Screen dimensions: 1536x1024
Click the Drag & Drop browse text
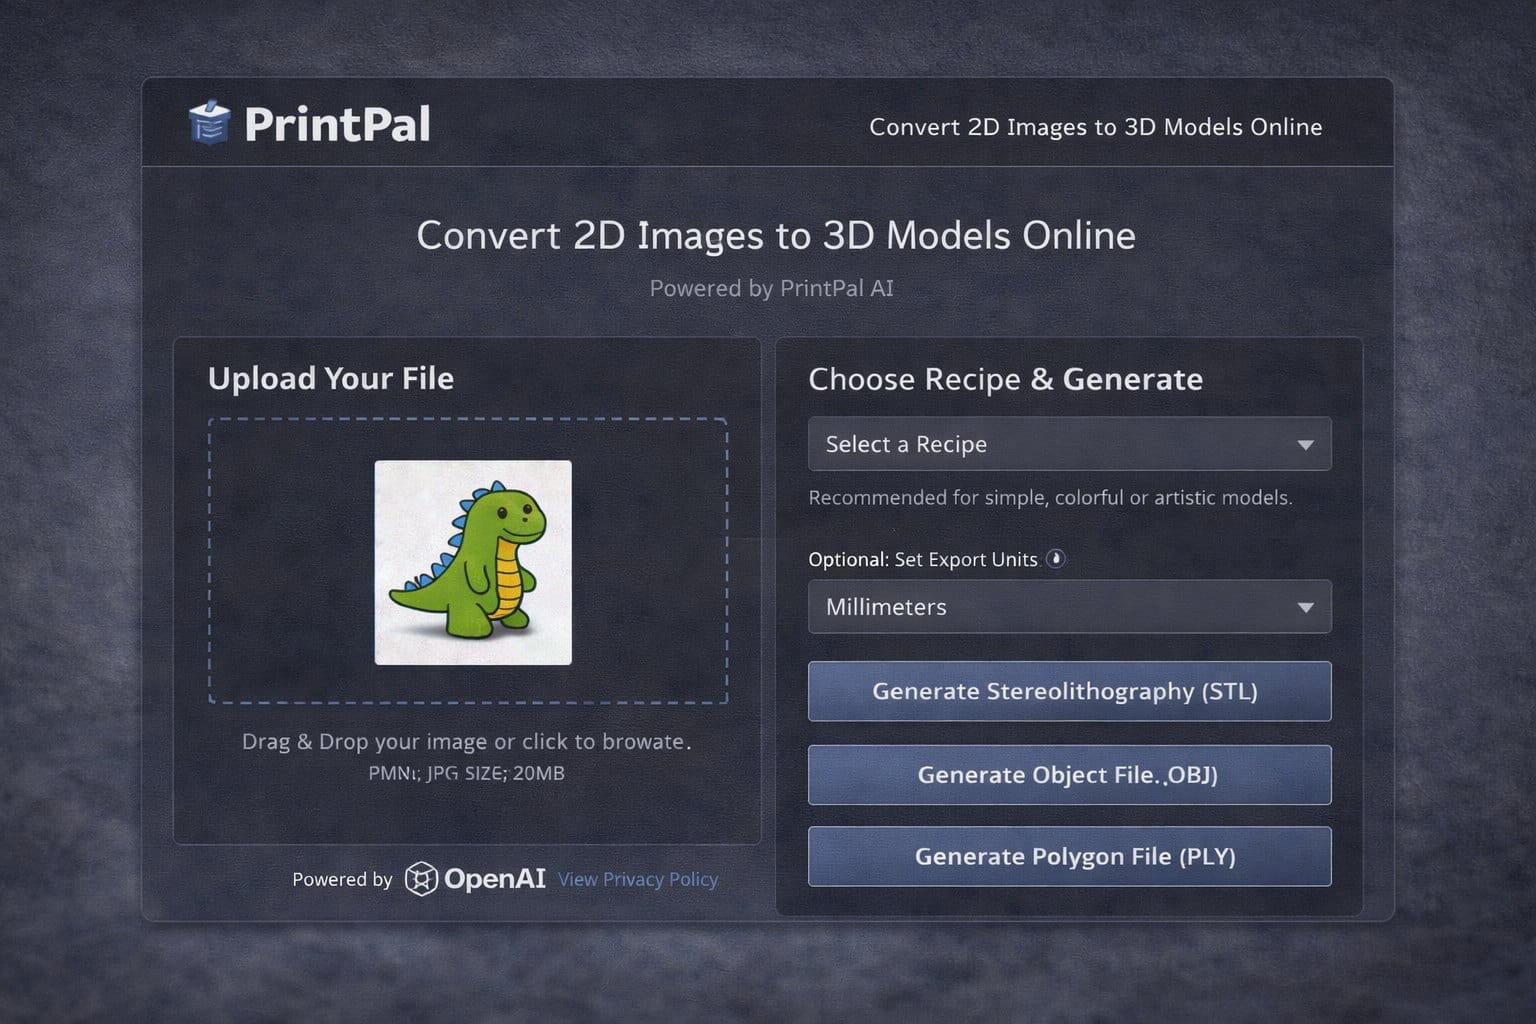pyautogui.click(x=466, y=742)
